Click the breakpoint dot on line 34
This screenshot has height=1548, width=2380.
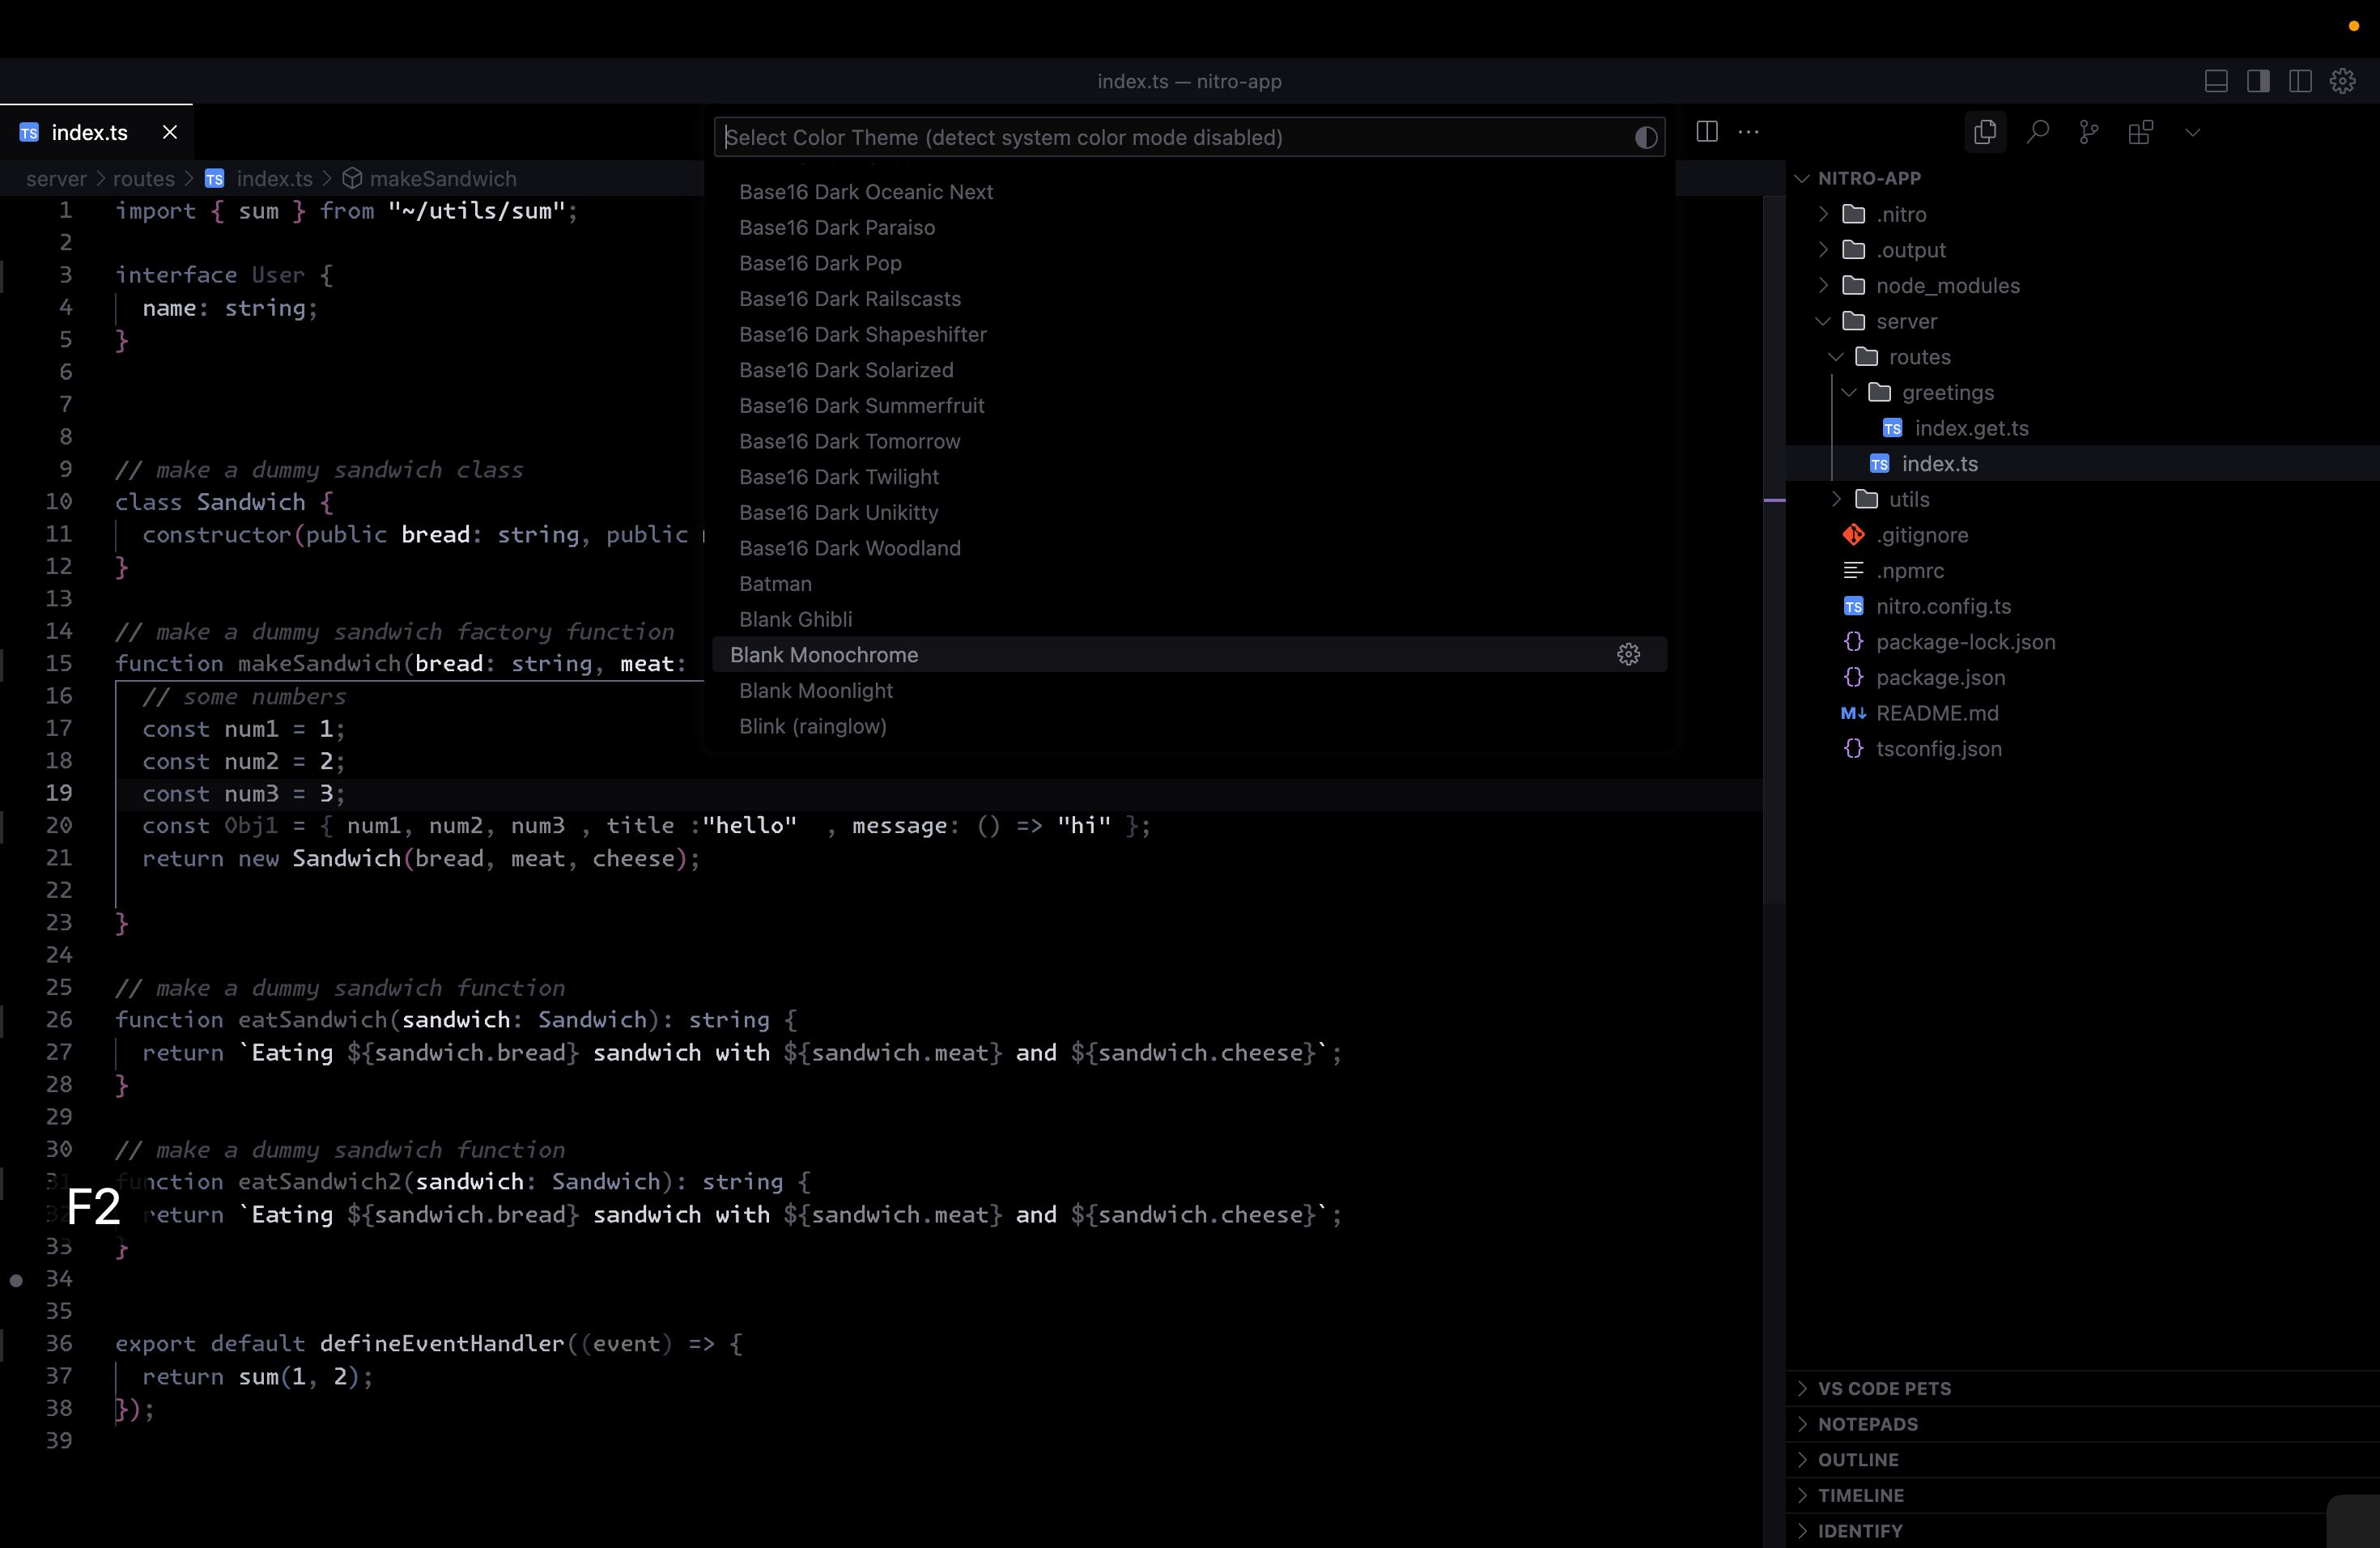click(16, 1279)
